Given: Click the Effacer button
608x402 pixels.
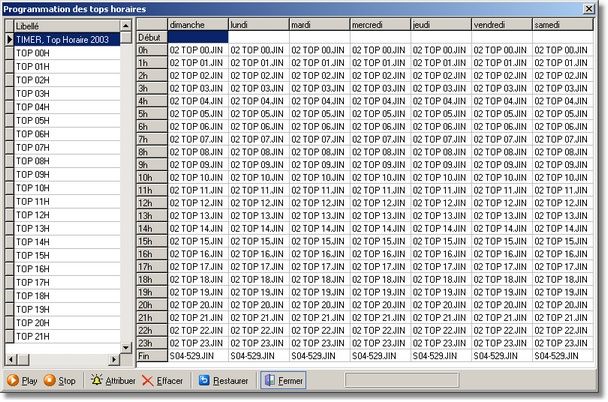Looking at the screenshot, I should (x=162, y=380).
